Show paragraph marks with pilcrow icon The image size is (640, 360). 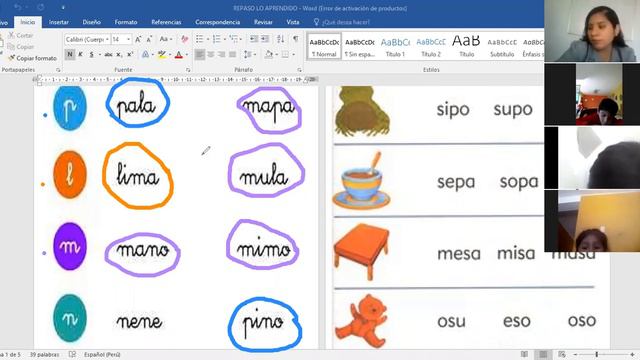click(x=295, y=39)
